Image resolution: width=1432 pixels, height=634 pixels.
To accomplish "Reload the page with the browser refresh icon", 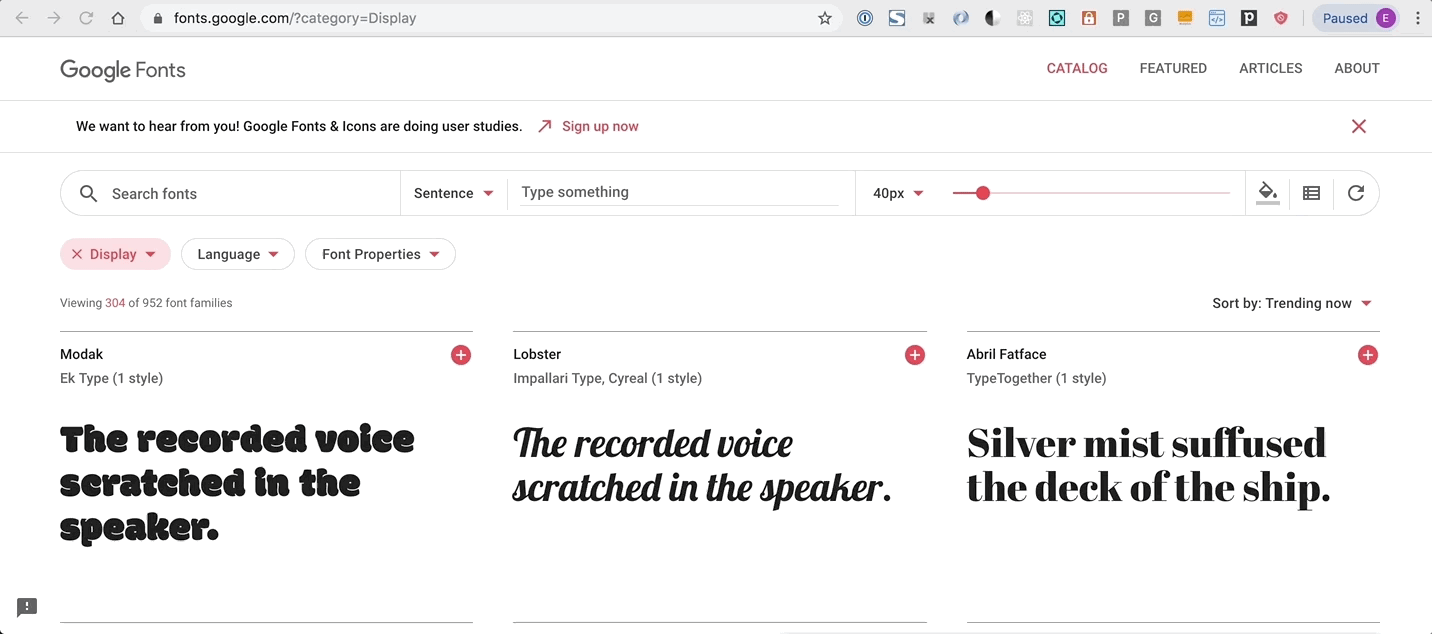I will 86,18.
